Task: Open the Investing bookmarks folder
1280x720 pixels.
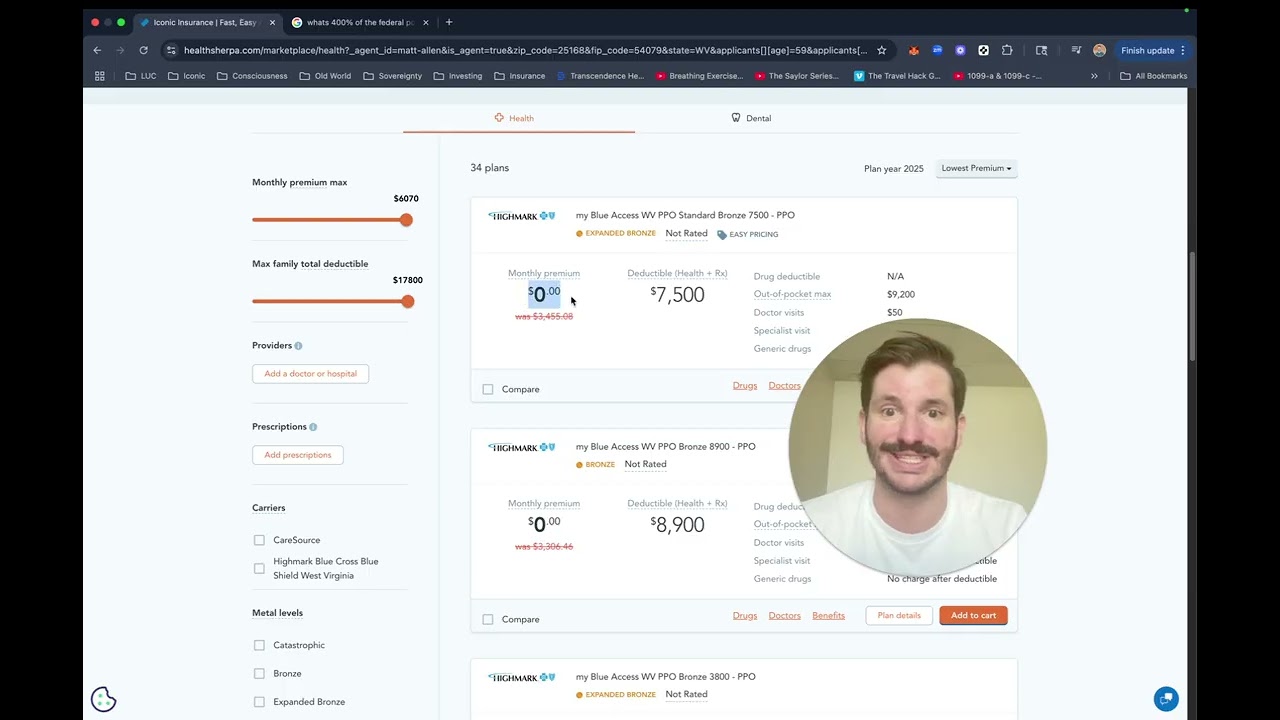Action: (x=458, y=76)
